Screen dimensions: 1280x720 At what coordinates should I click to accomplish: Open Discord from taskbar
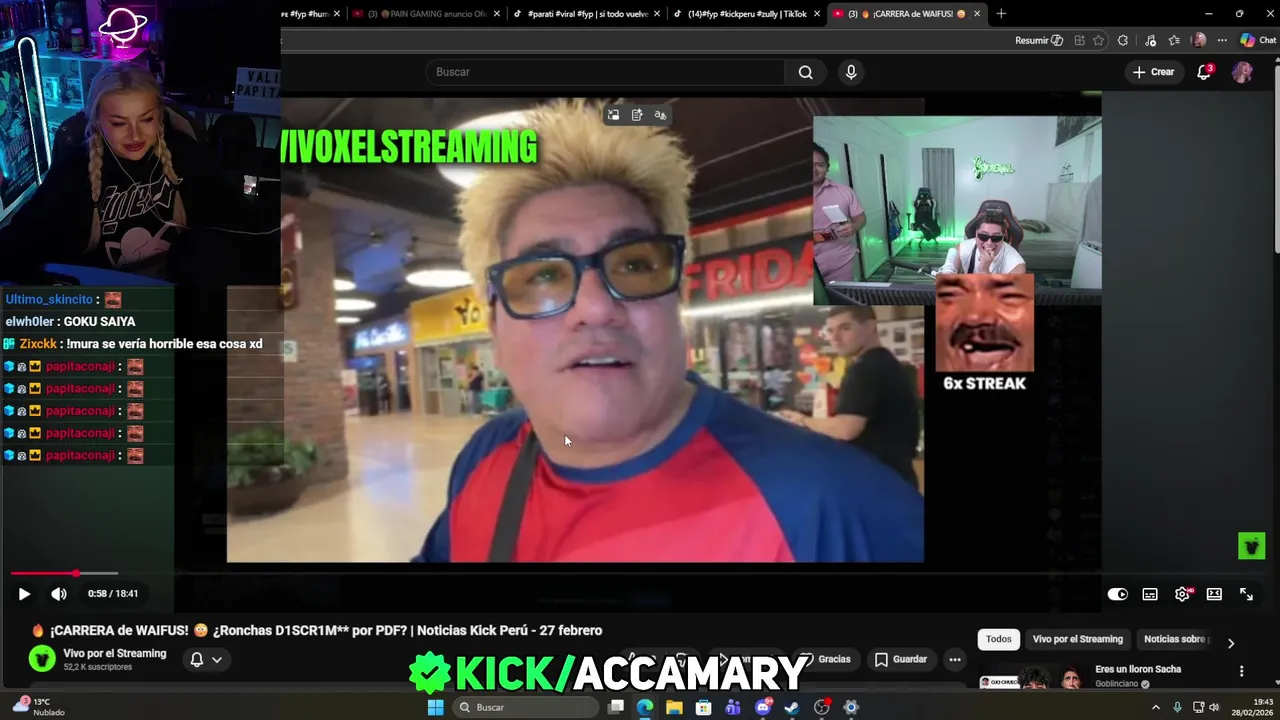[x=763, y=707]
